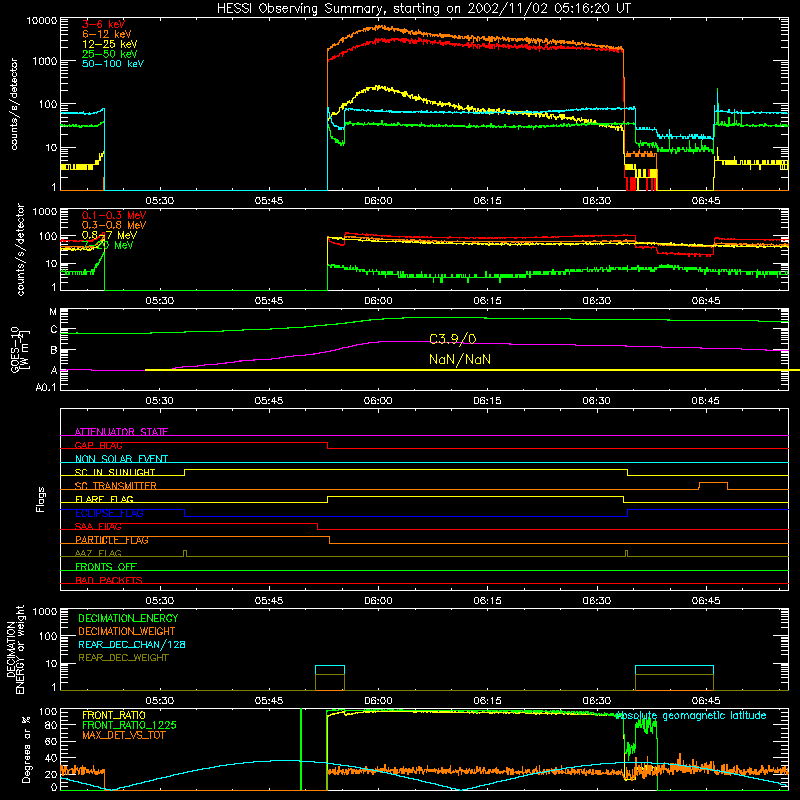Image resolution: width=800 pixels, height=800 pixels.
Task: Click the 06:00 time label under keV panel
Action: (x=378, y=201)
